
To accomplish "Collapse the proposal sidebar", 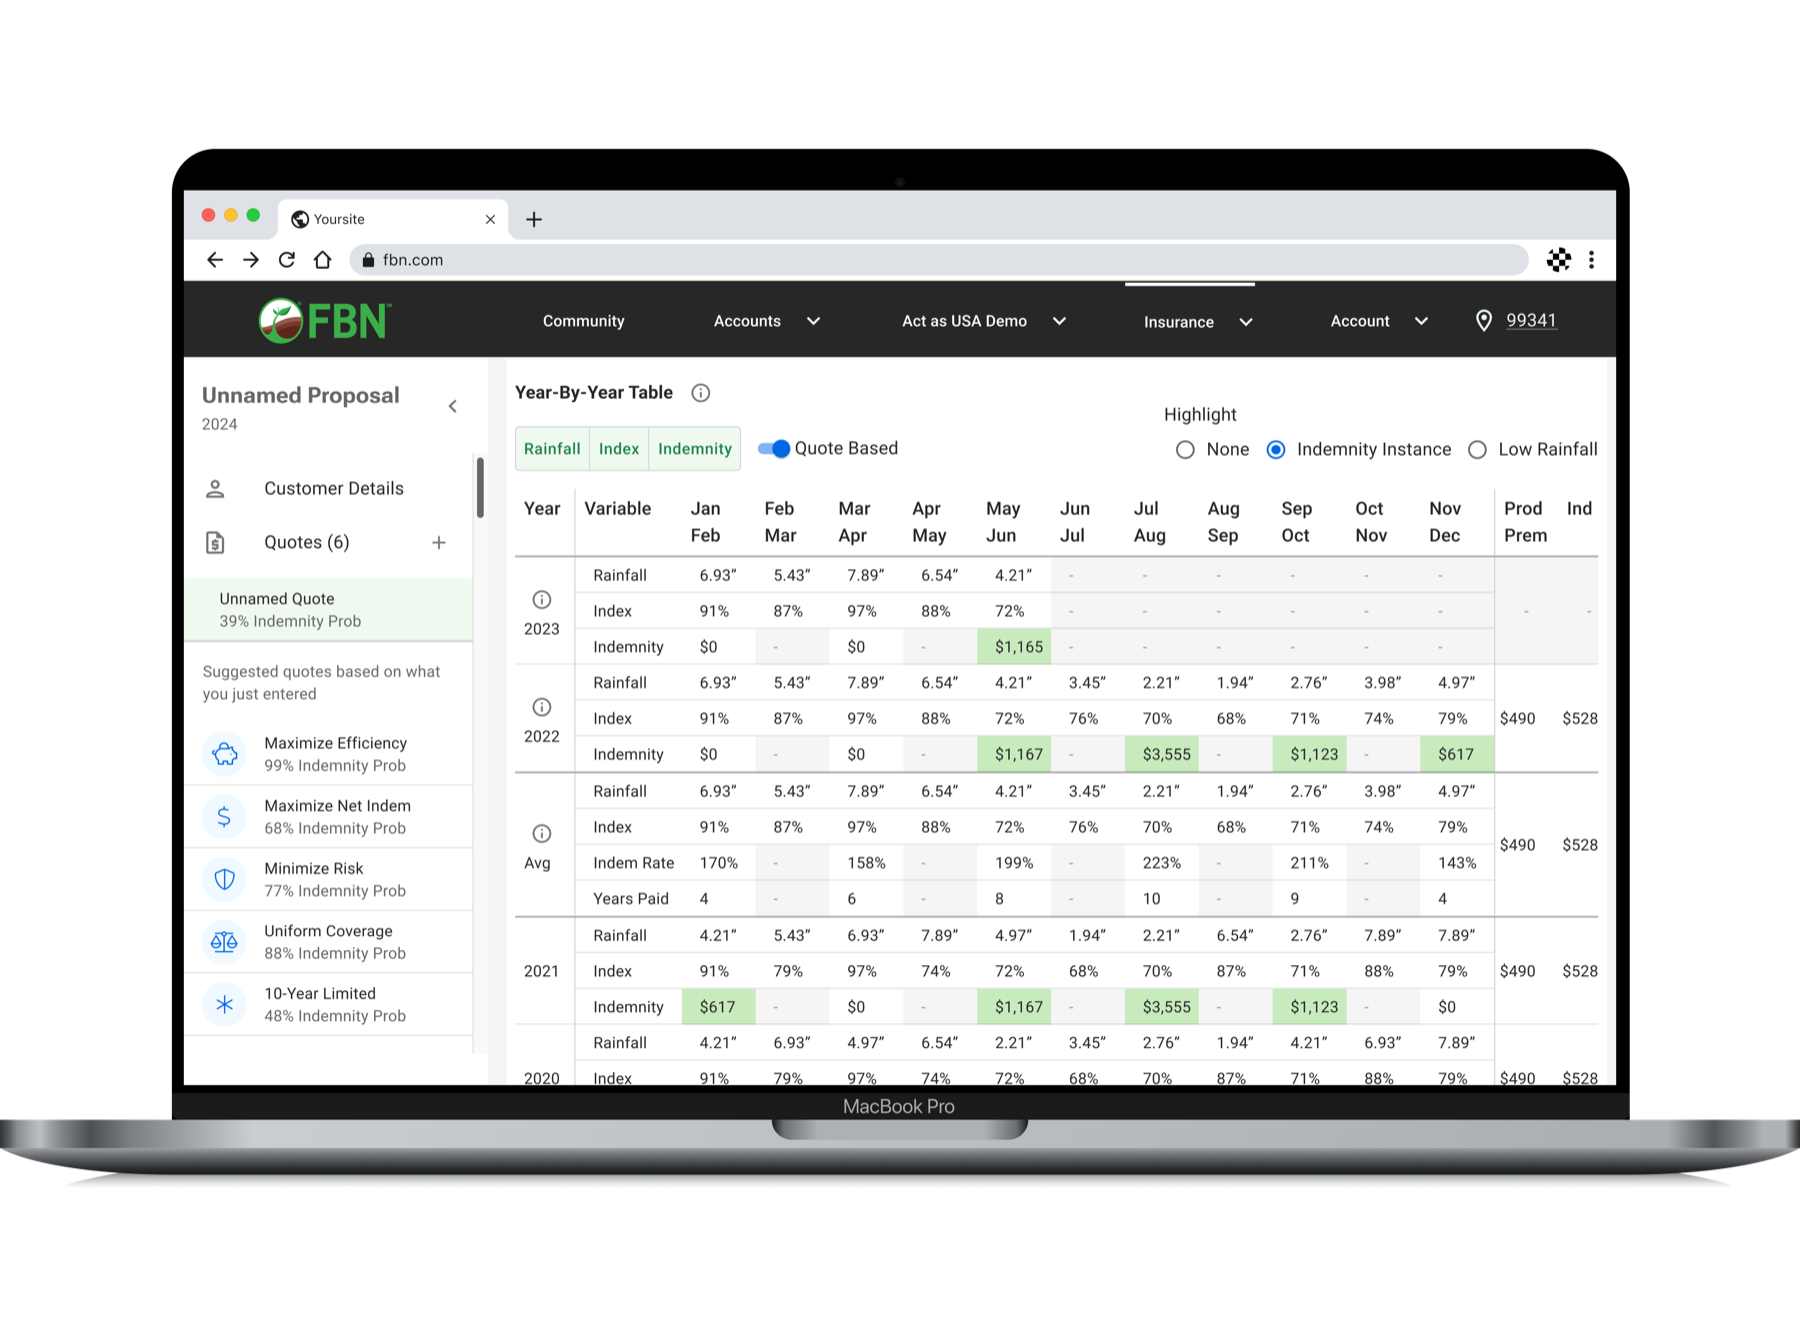I will [453, 406].
